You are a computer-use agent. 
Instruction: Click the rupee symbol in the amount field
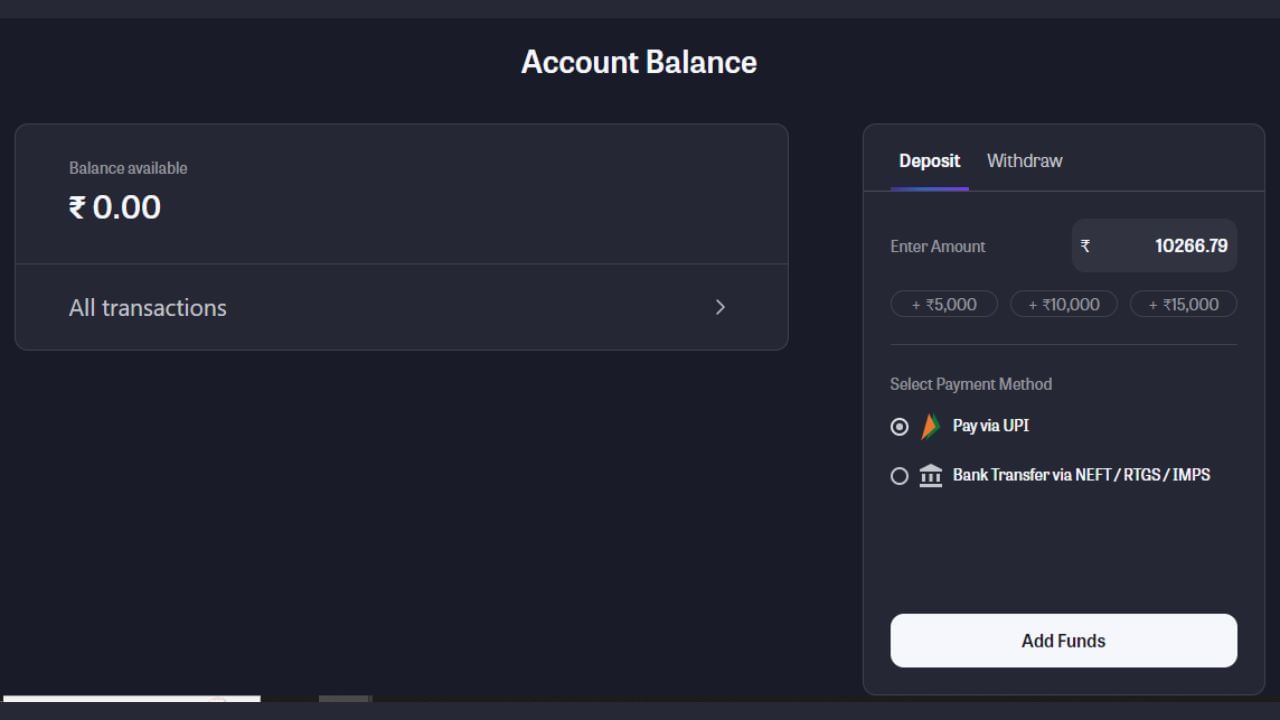[x=1085, y=246]
